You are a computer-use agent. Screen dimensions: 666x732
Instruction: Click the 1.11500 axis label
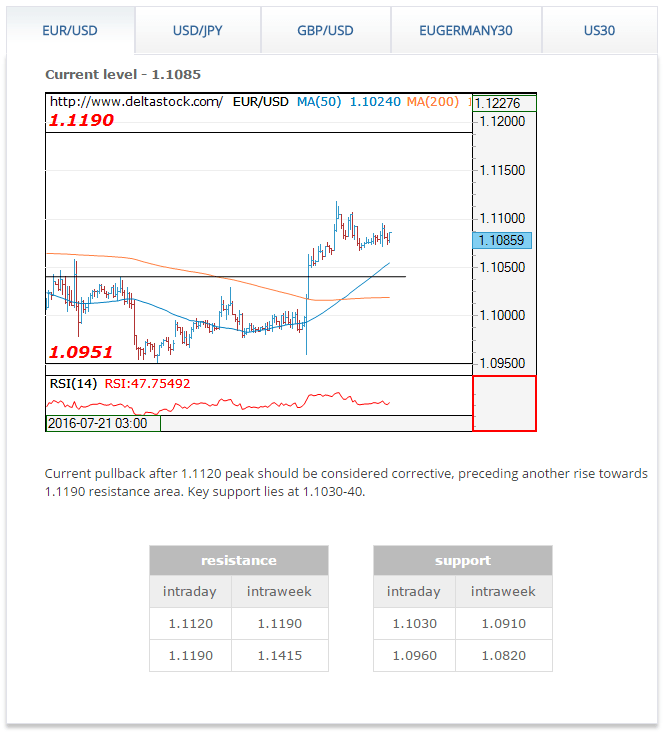point(502,170)
